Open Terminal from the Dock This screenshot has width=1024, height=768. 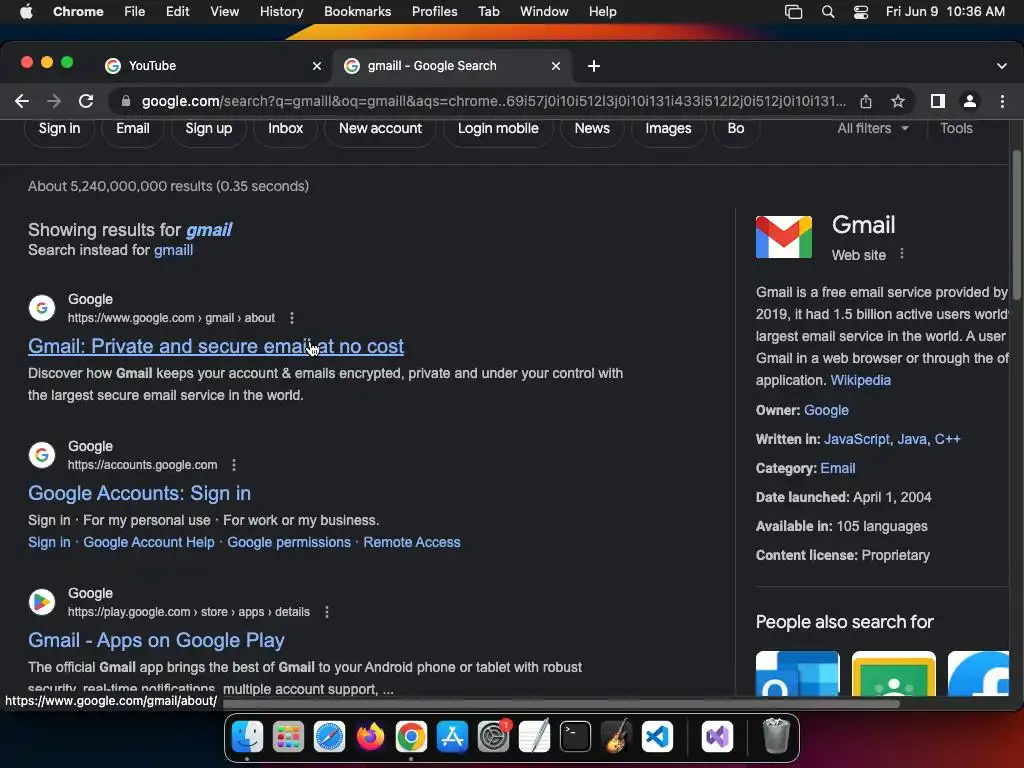tap(575, 737)
